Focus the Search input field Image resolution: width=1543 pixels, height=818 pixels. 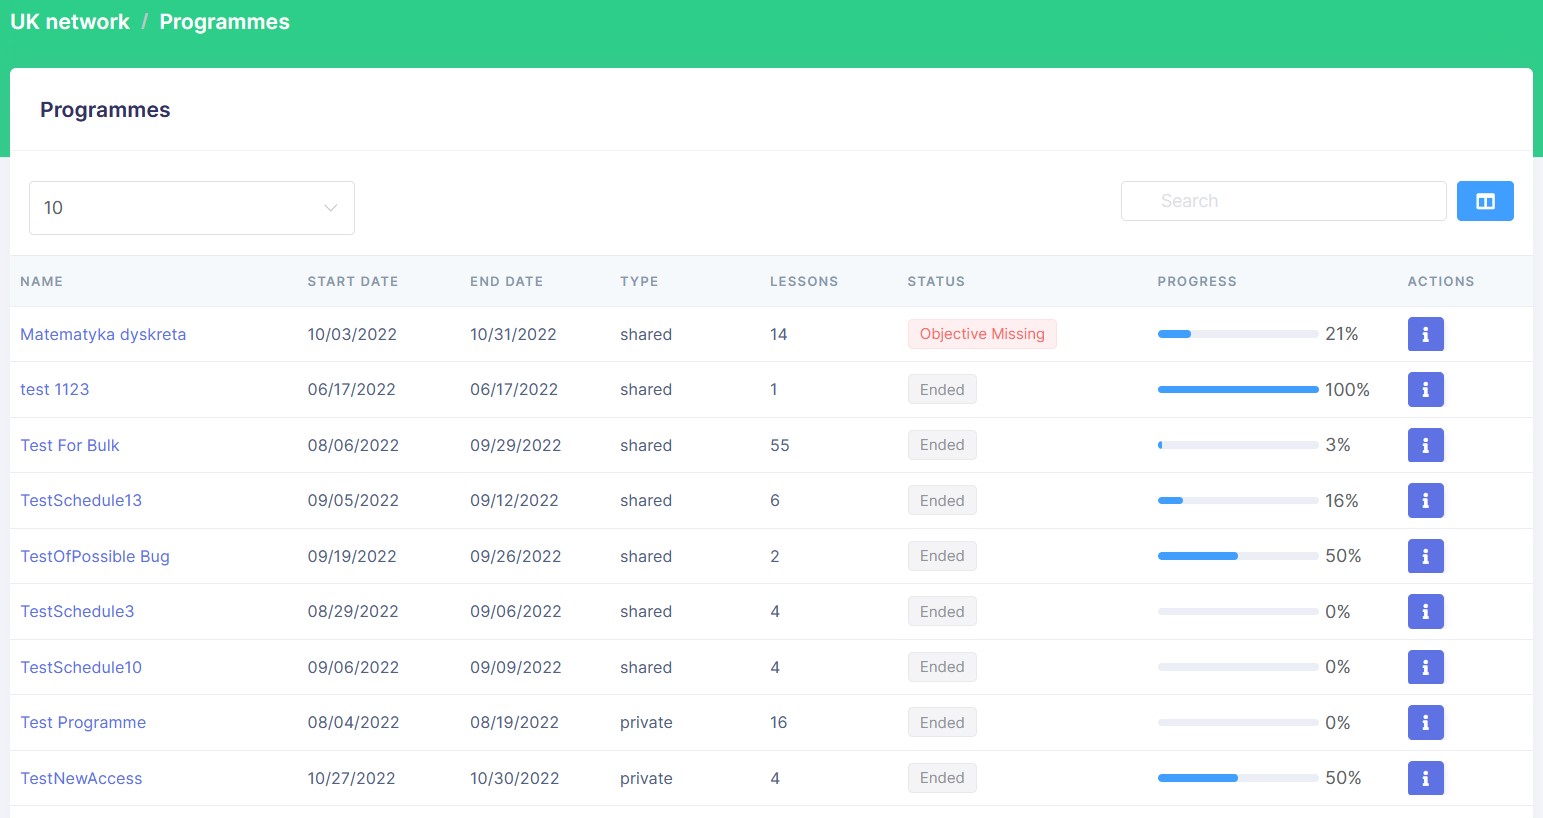pyautogui.click(x=1283, y=201)
